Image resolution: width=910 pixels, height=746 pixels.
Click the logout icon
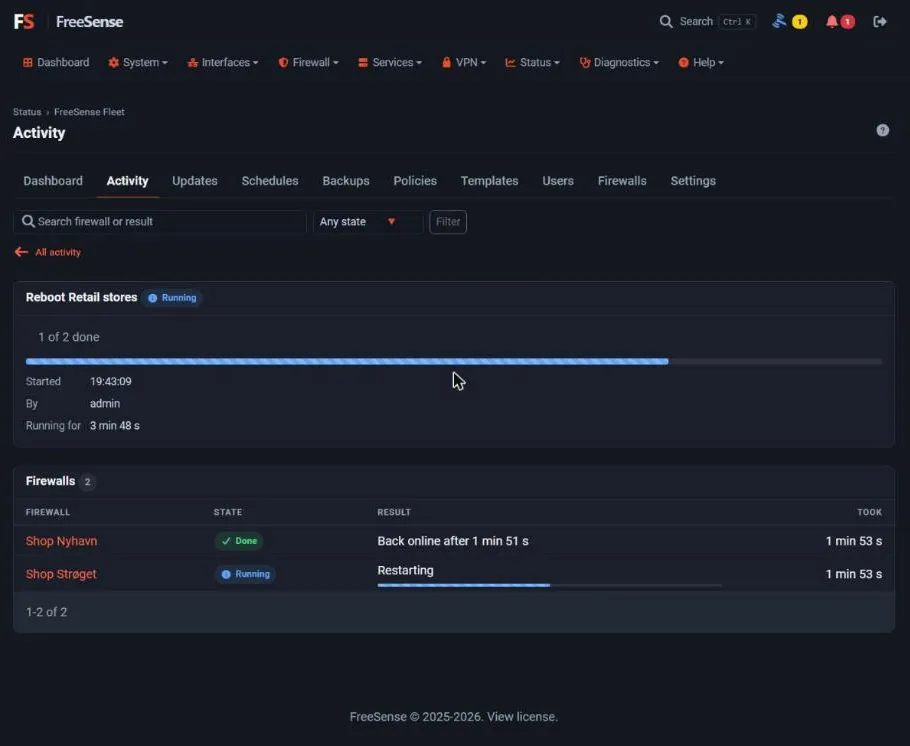[x=880, y=21]
